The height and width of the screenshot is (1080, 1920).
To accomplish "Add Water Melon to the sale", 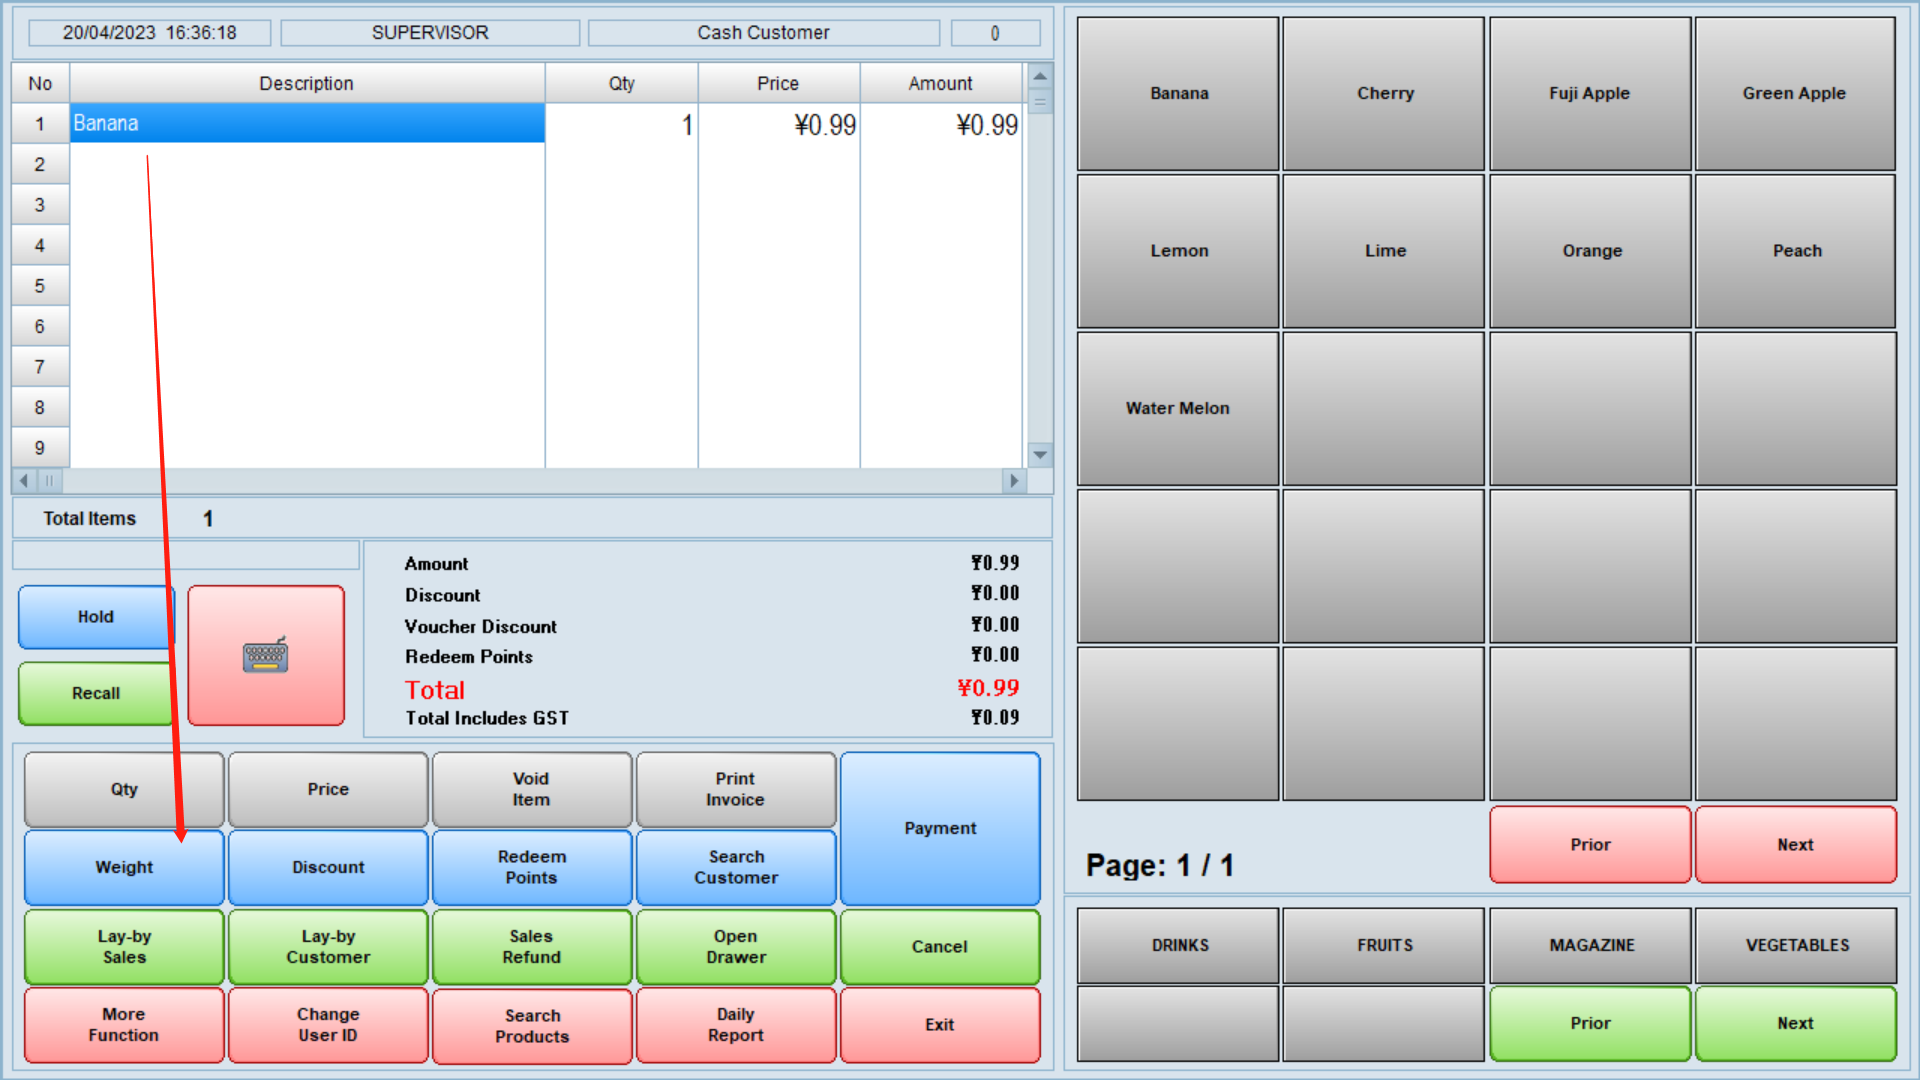I will coord(1178,408).
